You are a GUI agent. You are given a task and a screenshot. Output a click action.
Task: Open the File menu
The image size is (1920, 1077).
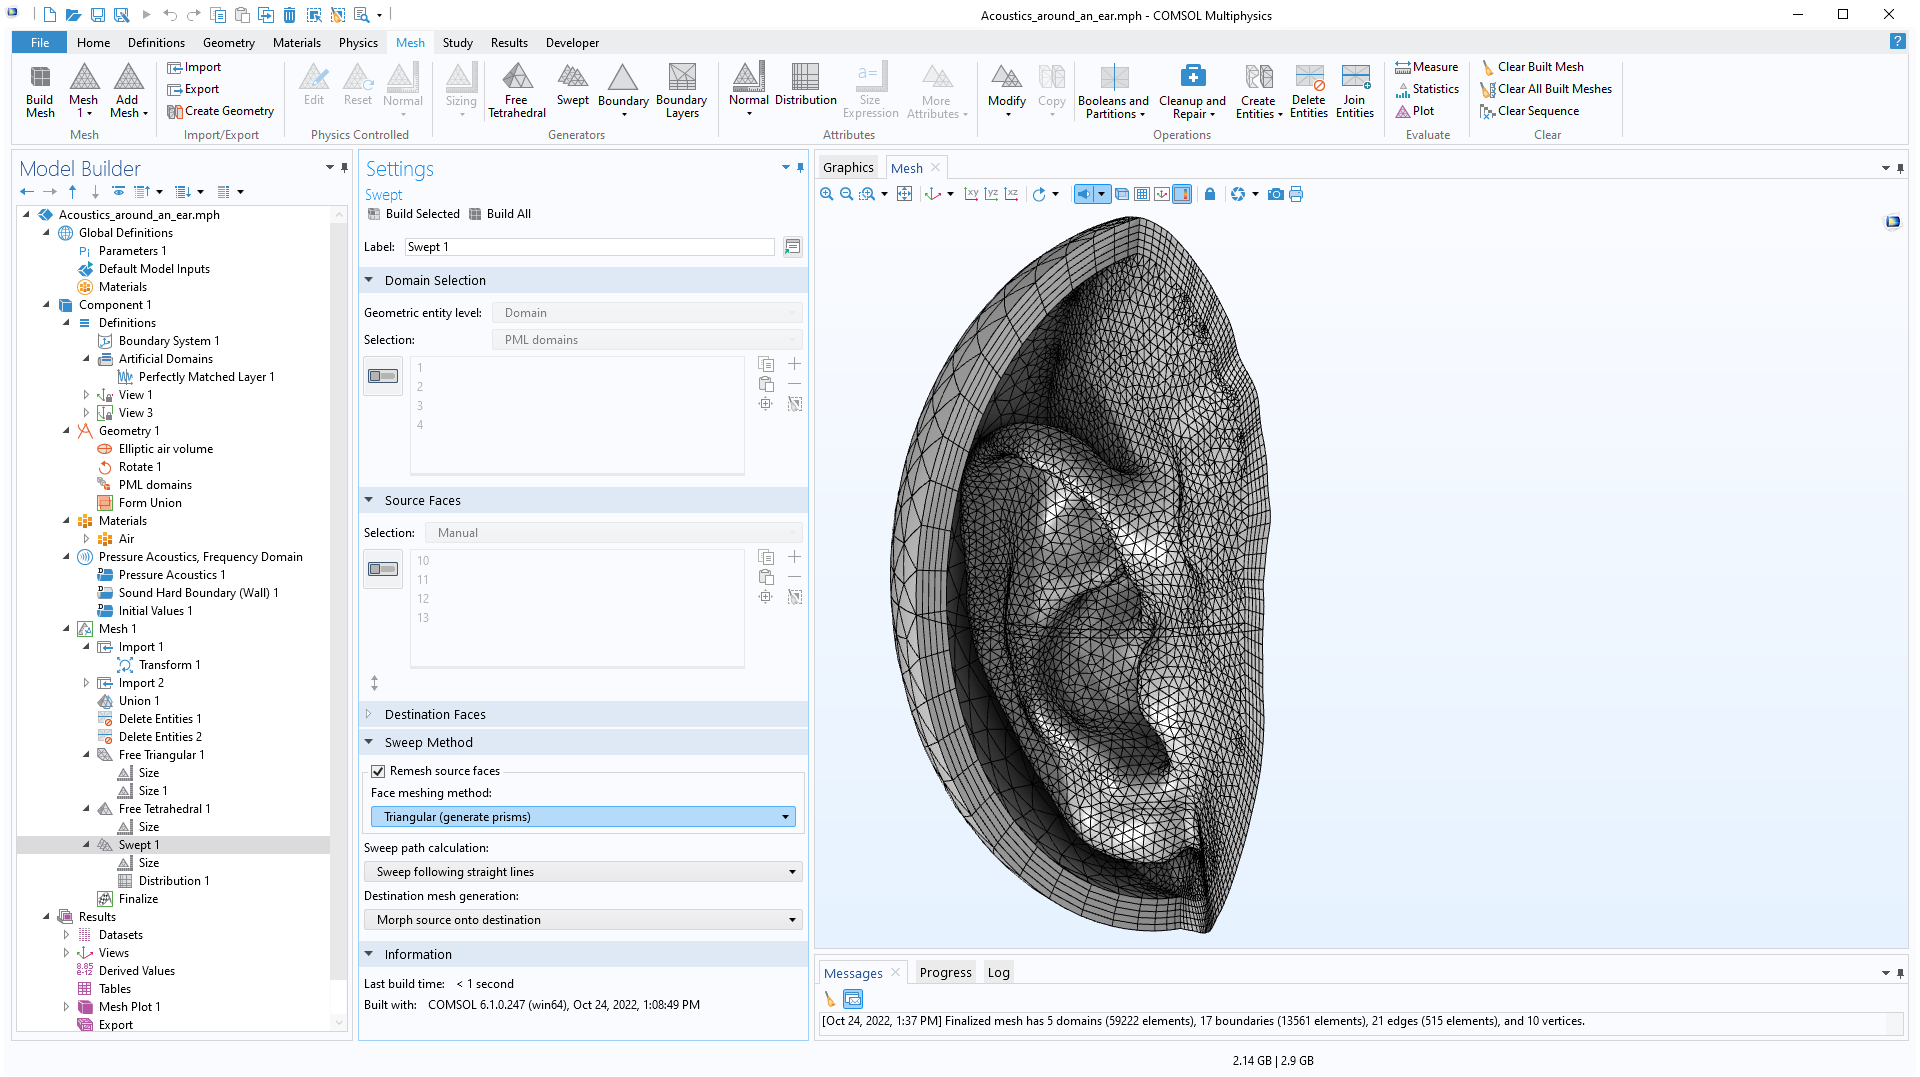click(40, 42)
